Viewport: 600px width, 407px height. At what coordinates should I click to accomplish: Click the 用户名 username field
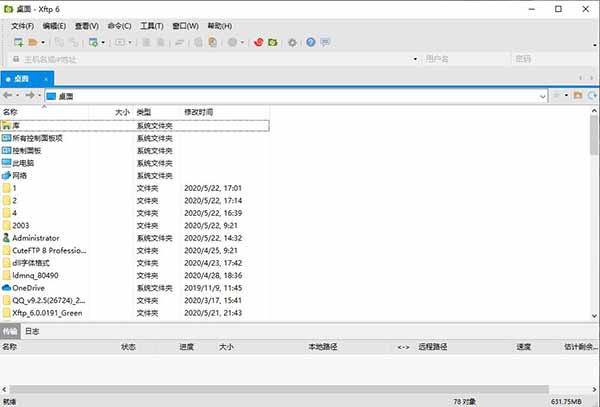pos(466,59)
